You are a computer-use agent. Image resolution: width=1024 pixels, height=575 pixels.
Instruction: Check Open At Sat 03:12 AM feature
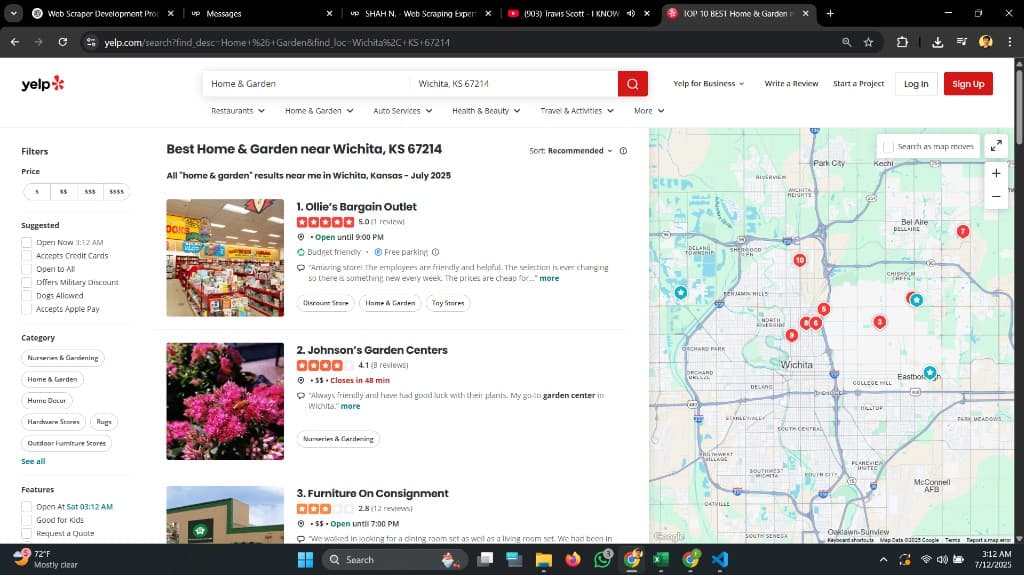(26, 506)
